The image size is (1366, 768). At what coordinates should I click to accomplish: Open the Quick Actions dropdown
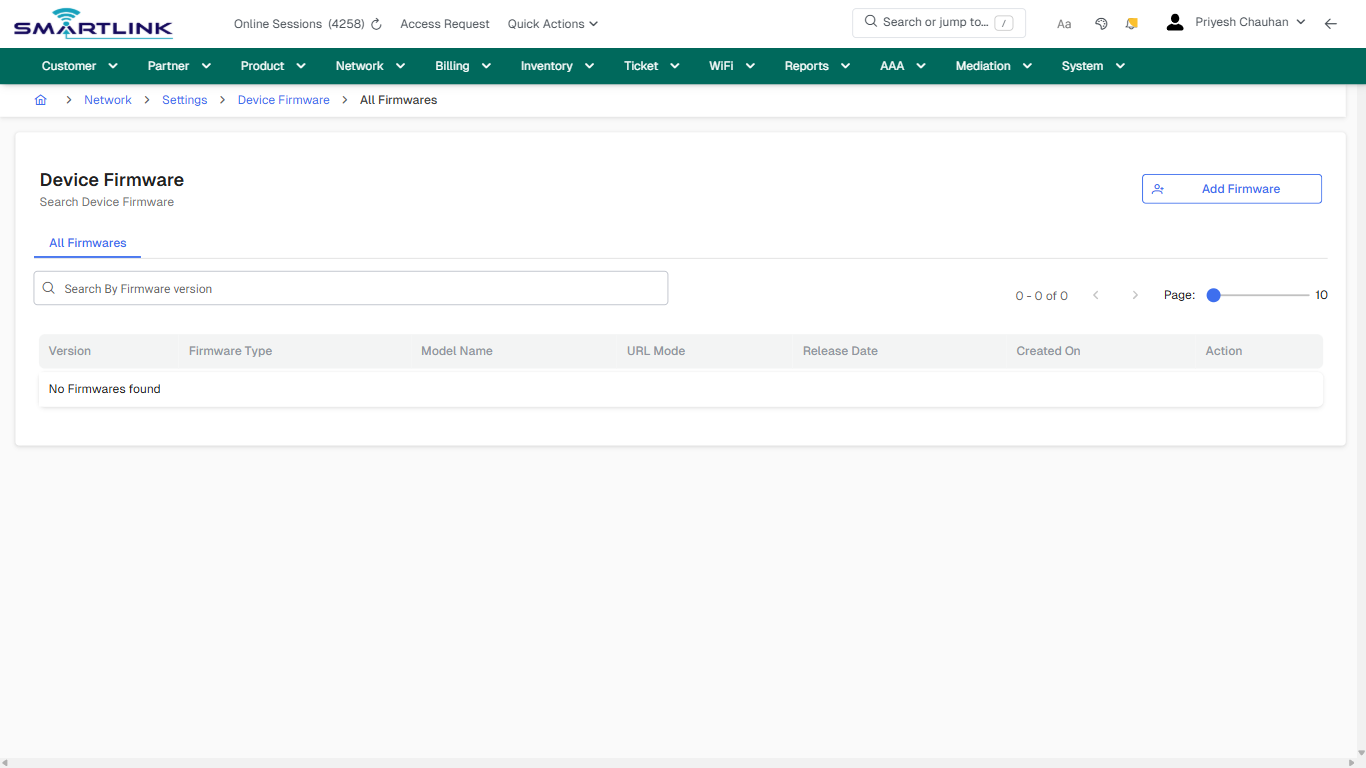tap(552, 23)
